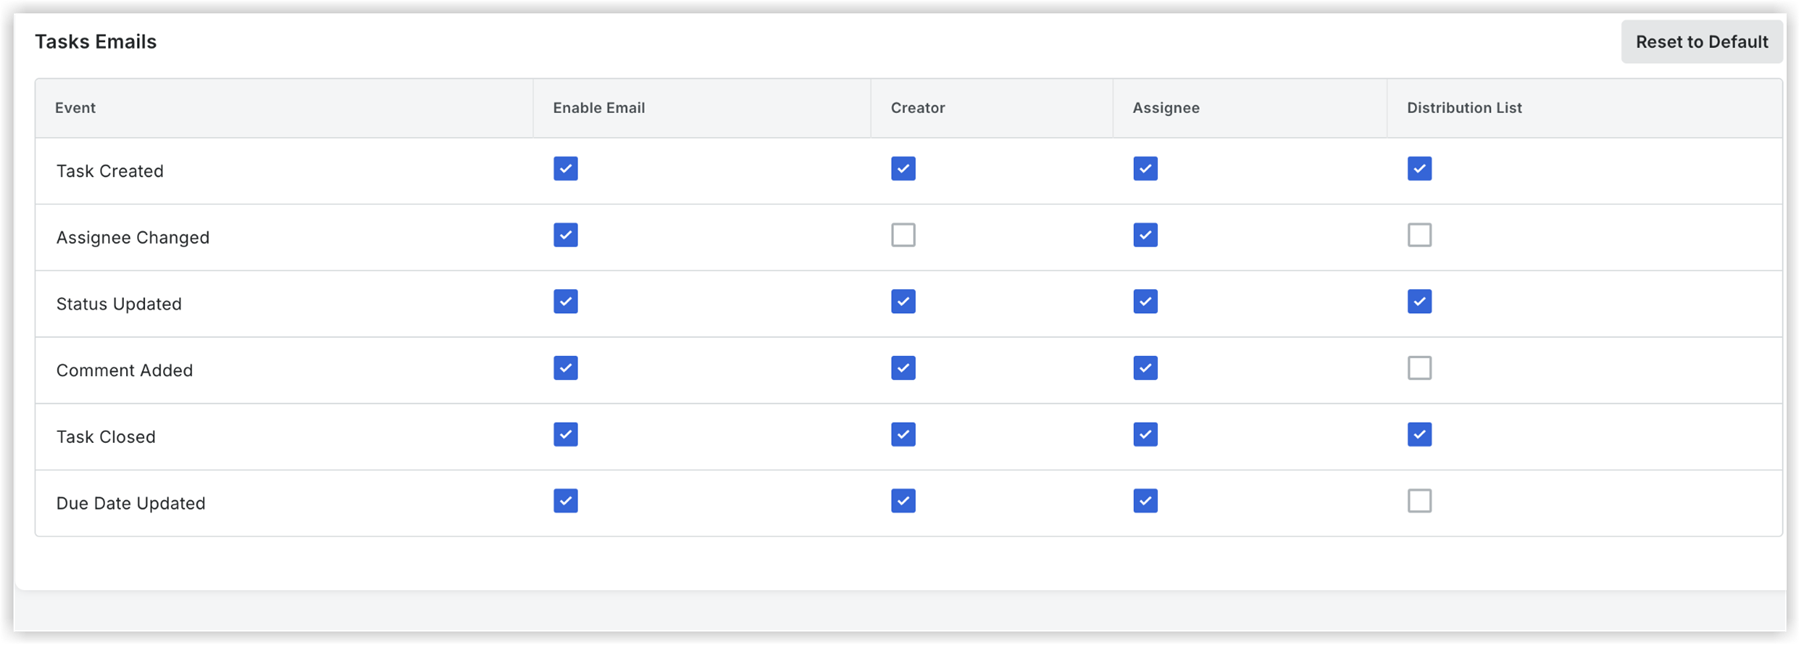This screenshot has height=645, width=1800.
Task: Disable Enable Email for Task Closed
Action: (x=566, y=435)
